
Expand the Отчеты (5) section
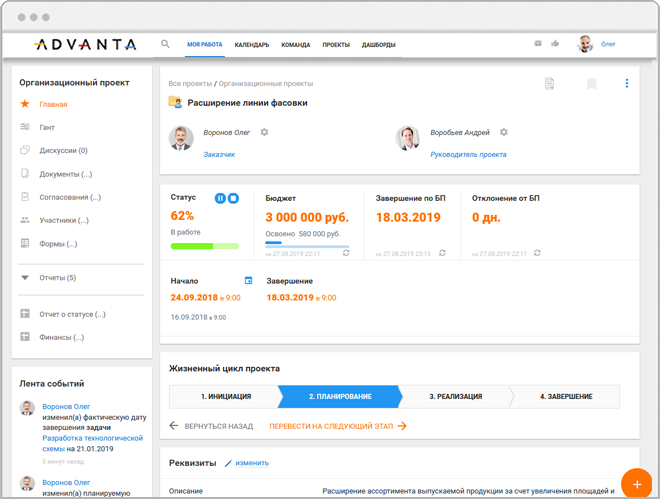25,278
